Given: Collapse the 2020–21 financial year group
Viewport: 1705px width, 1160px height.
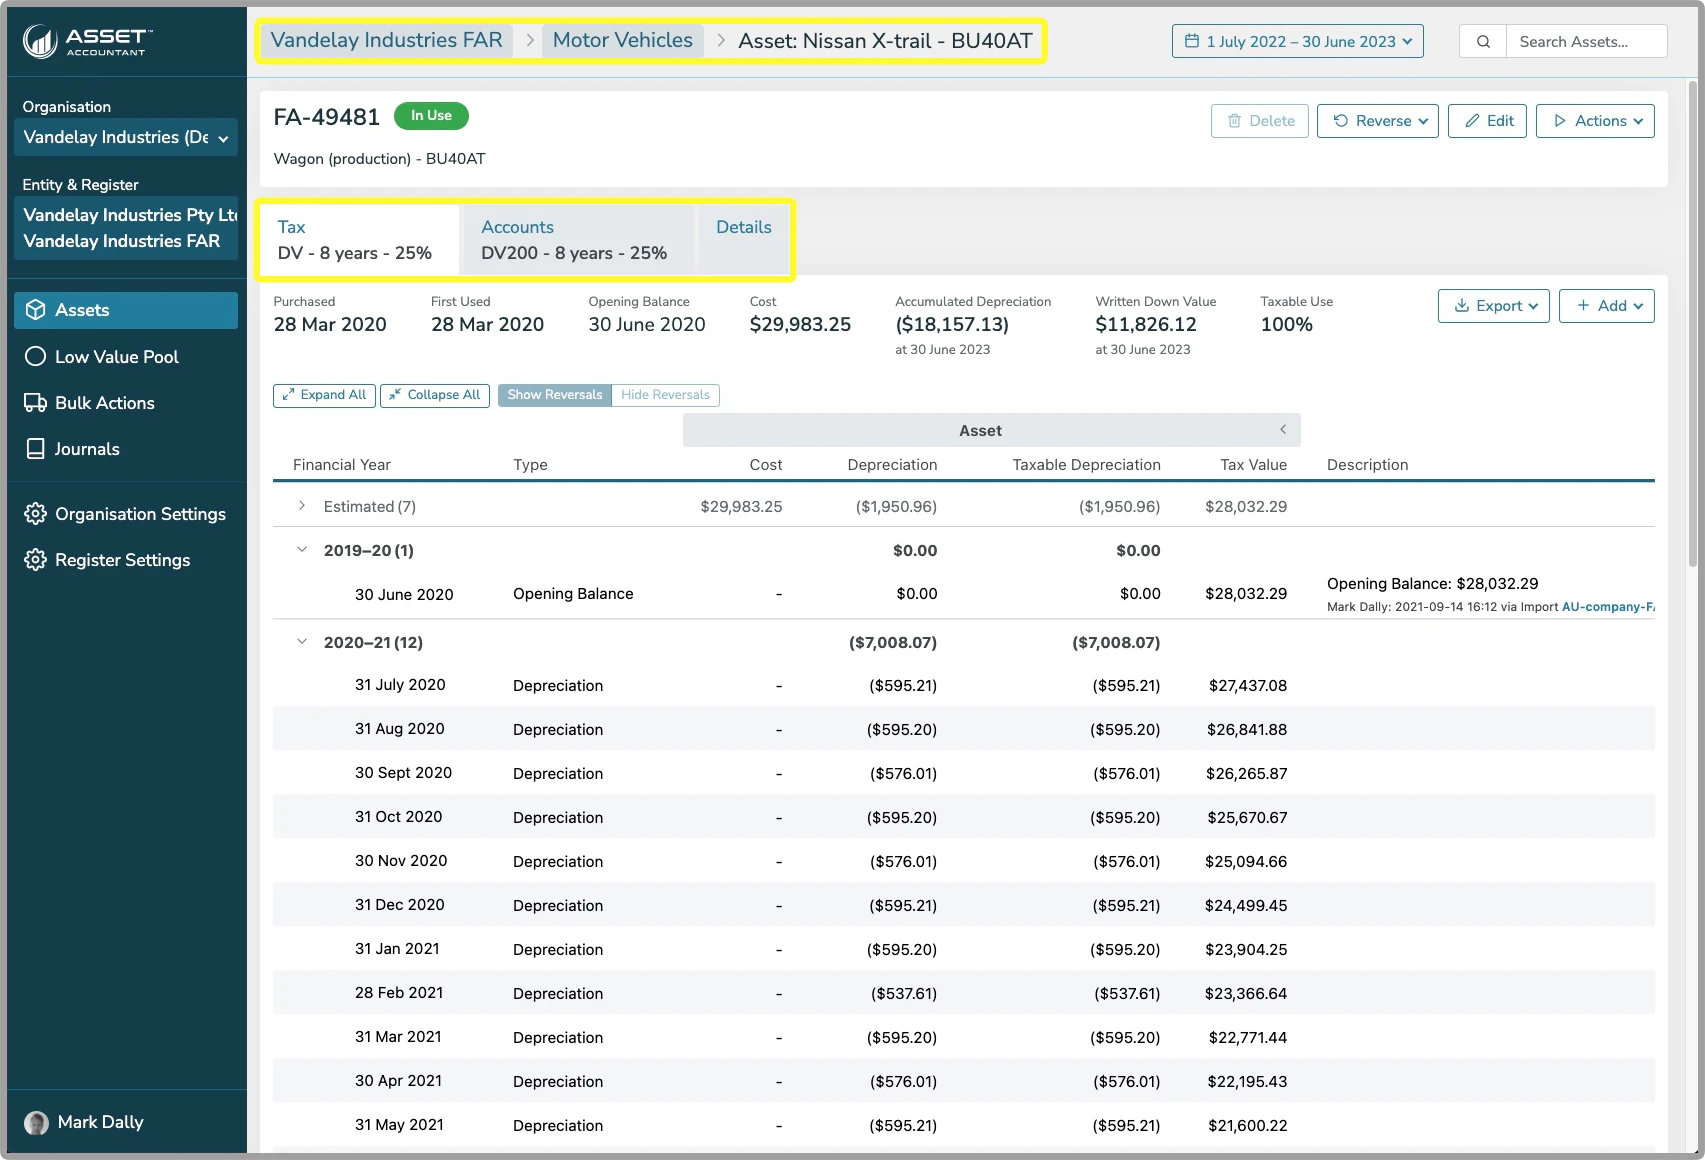Looking at the screenshot, I should click(301, 641).
